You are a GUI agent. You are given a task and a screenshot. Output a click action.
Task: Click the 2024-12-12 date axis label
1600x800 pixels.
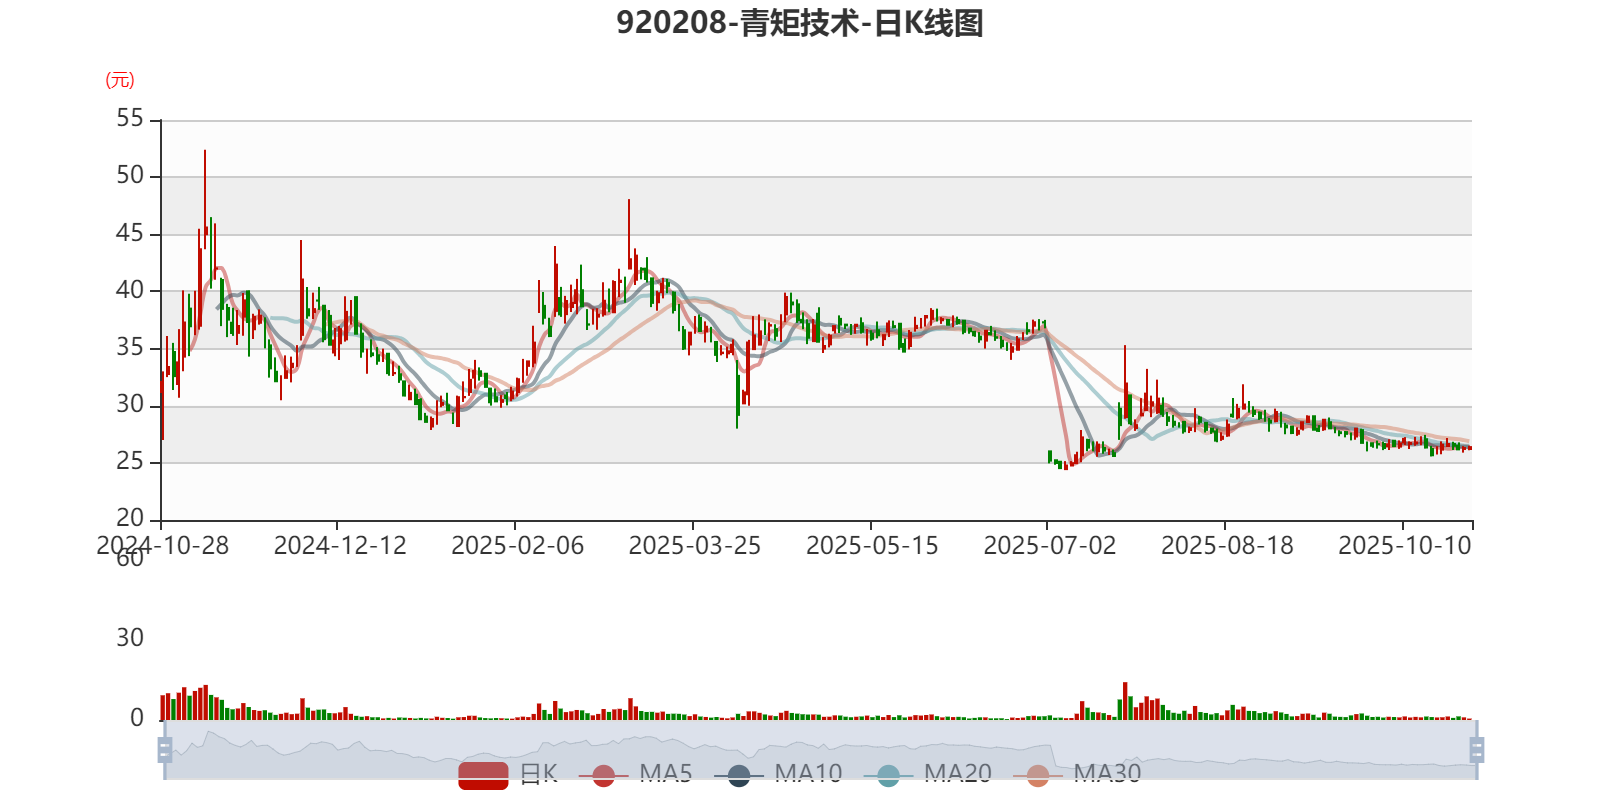coord(340,545)
